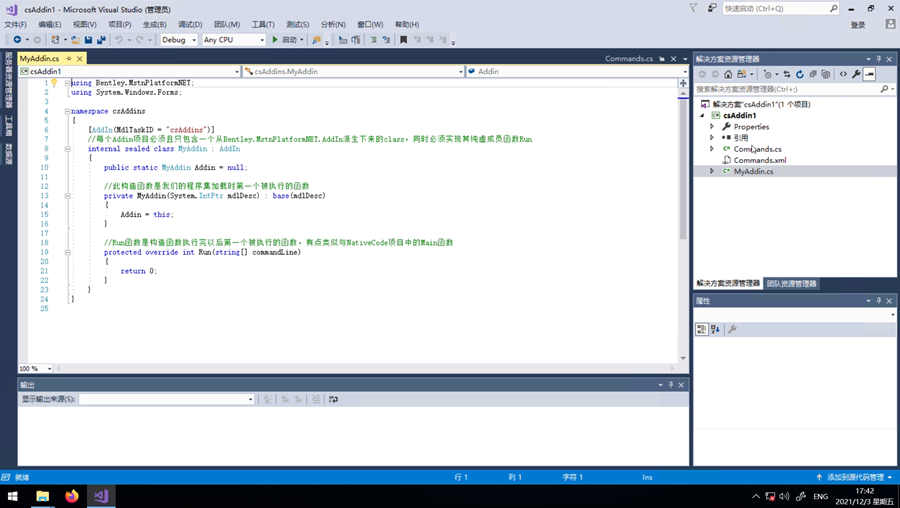Open the 服务器资源管理器 side tab

click(9, 80)
